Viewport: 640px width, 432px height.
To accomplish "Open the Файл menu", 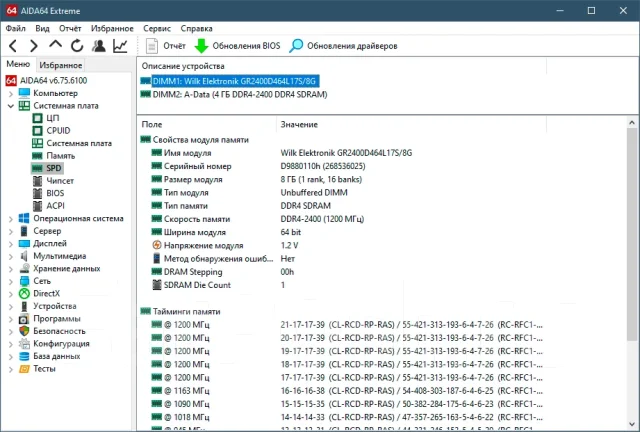I will (16, 29).
